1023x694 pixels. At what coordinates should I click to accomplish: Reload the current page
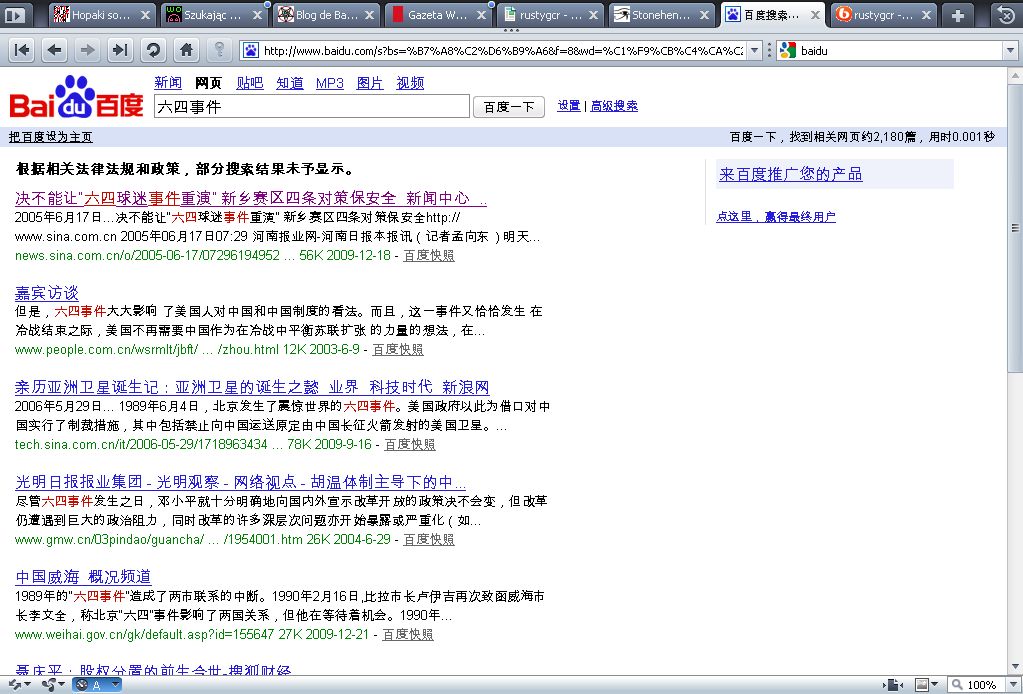[153, 50]
